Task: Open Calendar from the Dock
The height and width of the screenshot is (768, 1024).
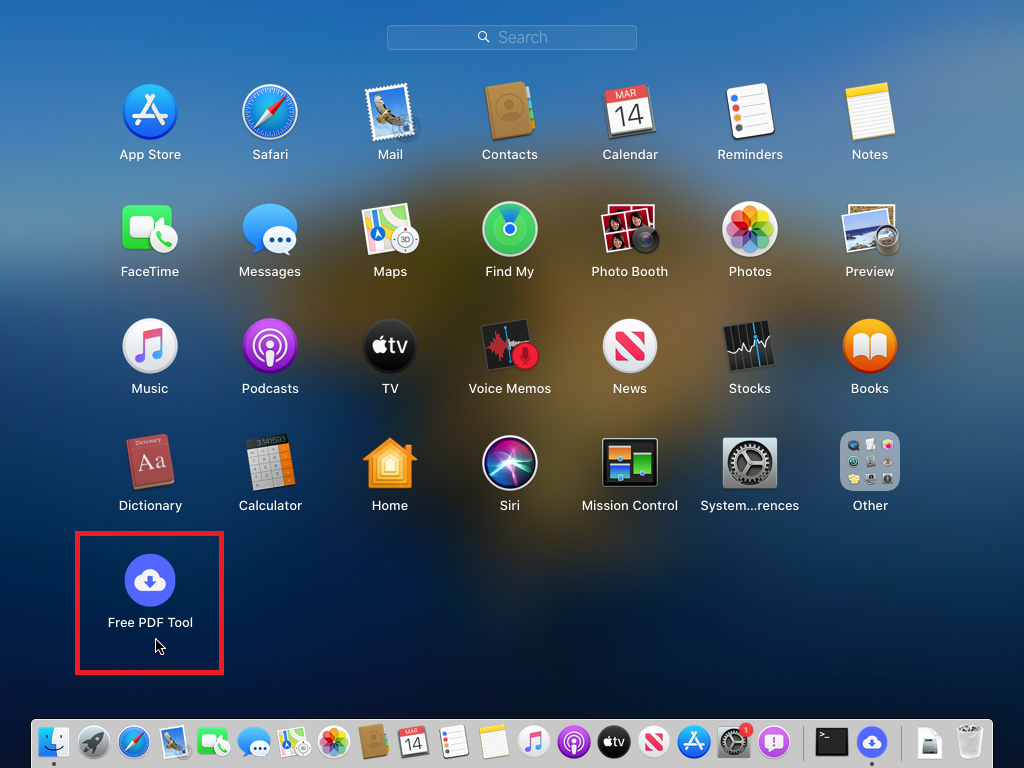Action: [413, 743]
